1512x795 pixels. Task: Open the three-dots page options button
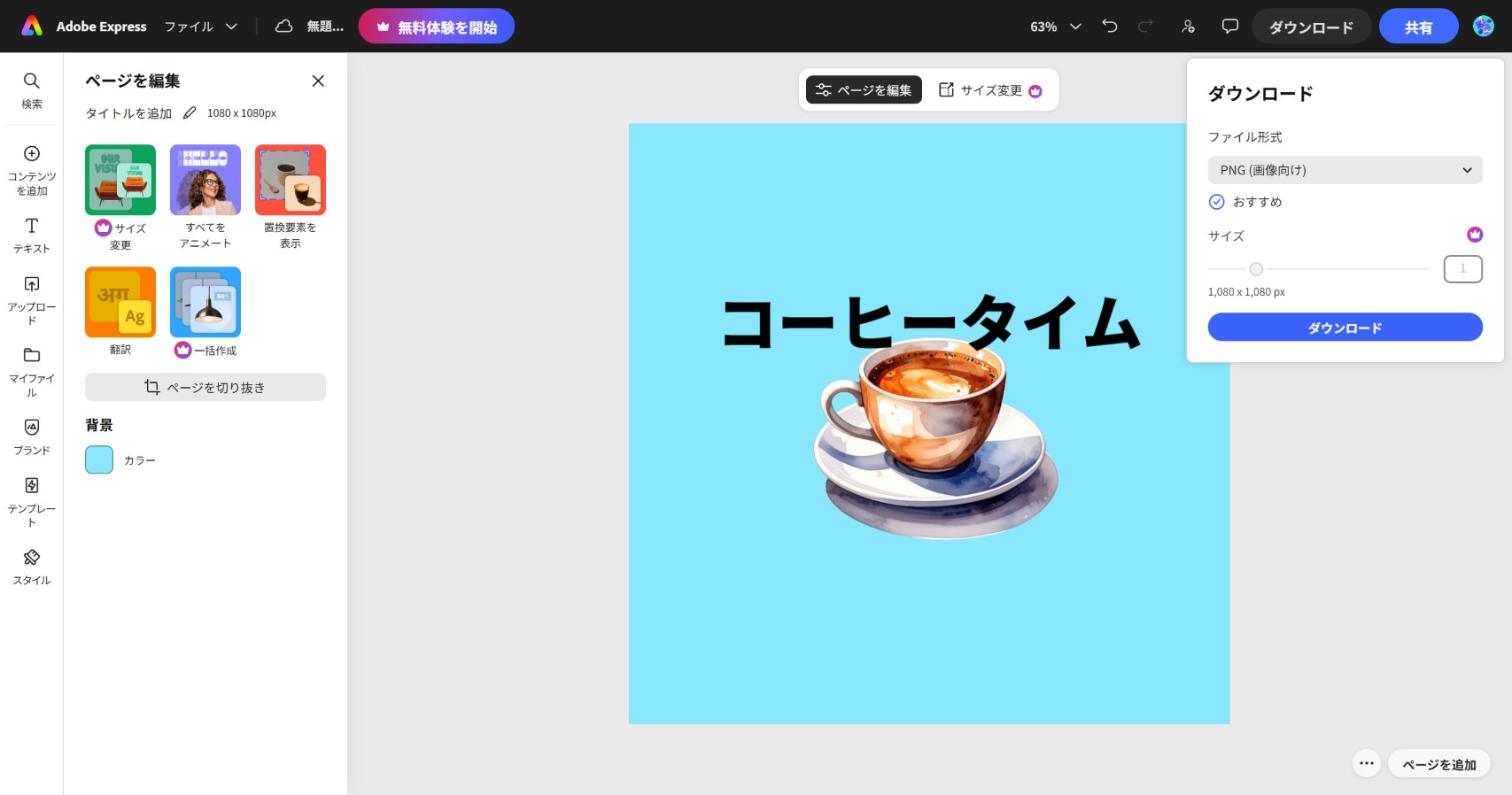[x=1366, y=763]
